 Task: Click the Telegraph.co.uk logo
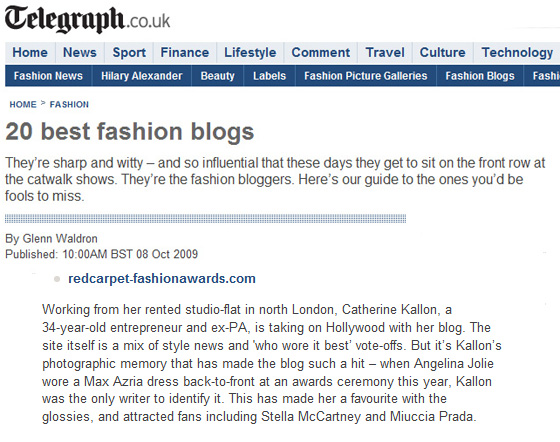88,19
